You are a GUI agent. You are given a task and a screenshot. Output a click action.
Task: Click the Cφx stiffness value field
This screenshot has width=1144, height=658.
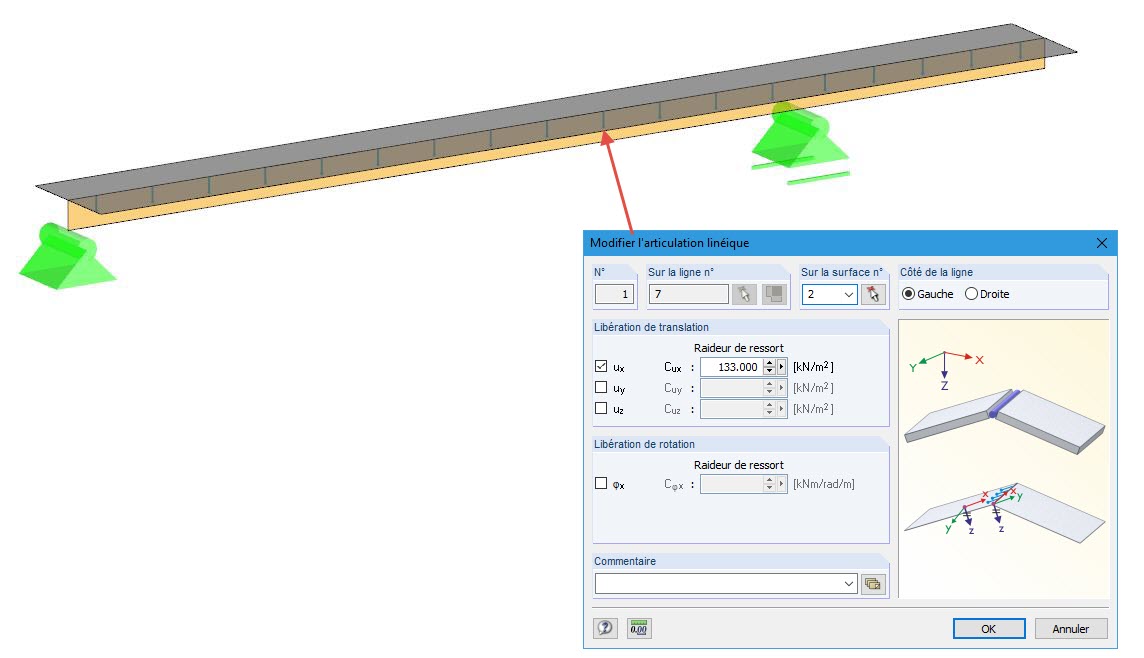coord(732,484)
